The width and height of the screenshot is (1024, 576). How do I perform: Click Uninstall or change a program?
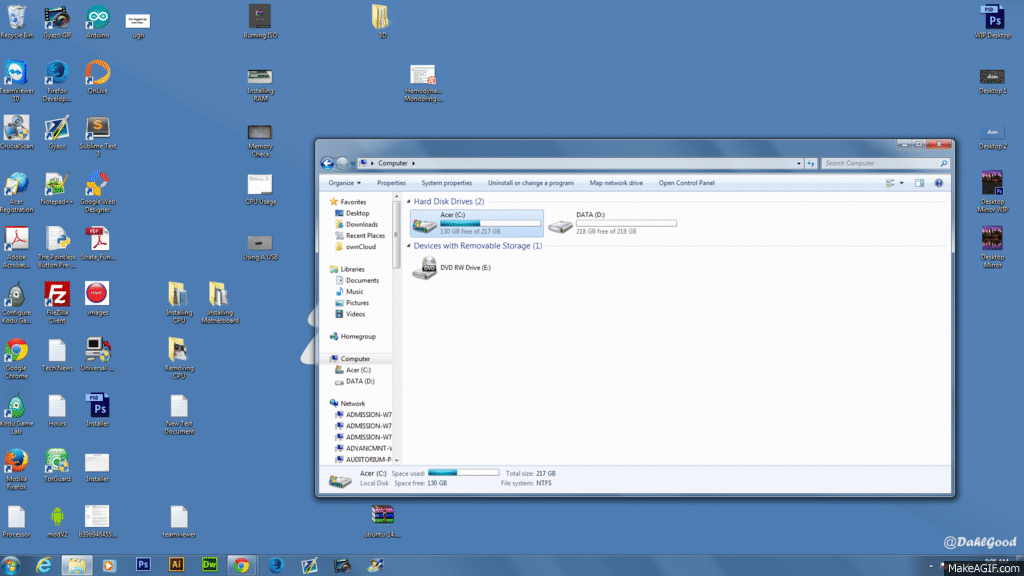530,183
